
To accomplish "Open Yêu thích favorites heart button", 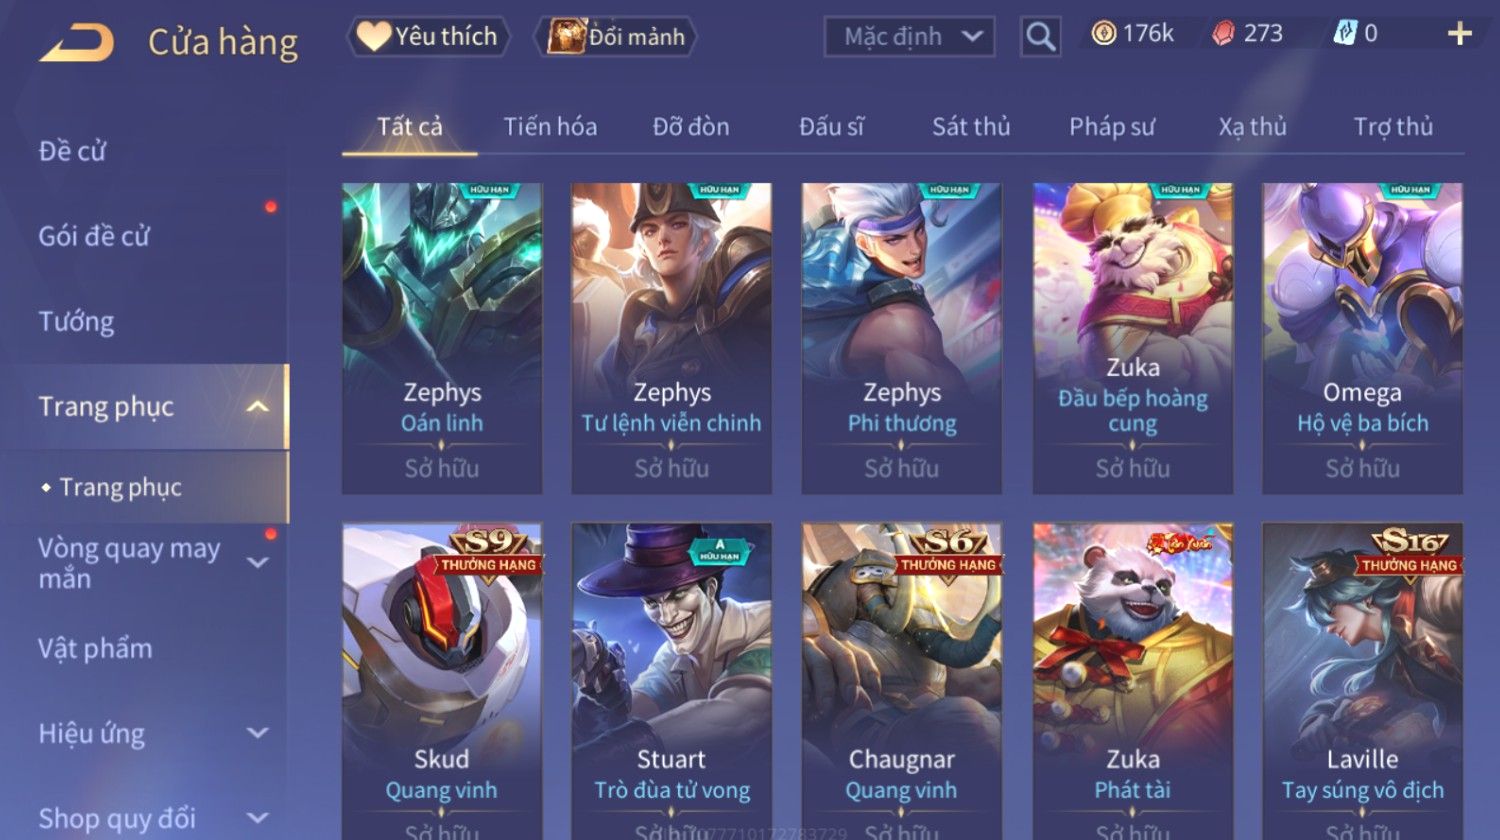I will coord(428,37).
